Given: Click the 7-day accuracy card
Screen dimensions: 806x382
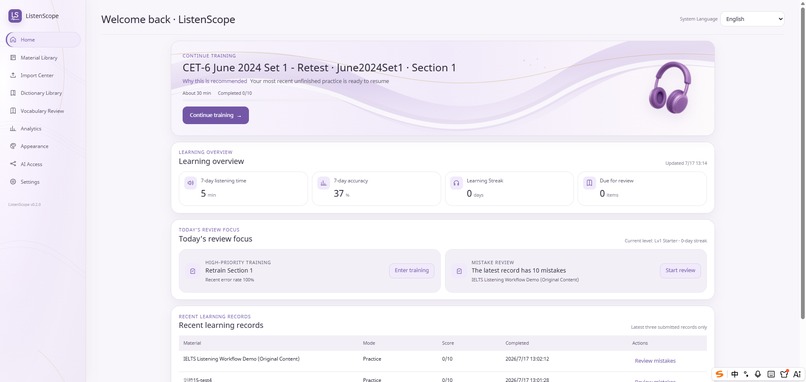Looking at the screenshot, I should coord(376,189).
